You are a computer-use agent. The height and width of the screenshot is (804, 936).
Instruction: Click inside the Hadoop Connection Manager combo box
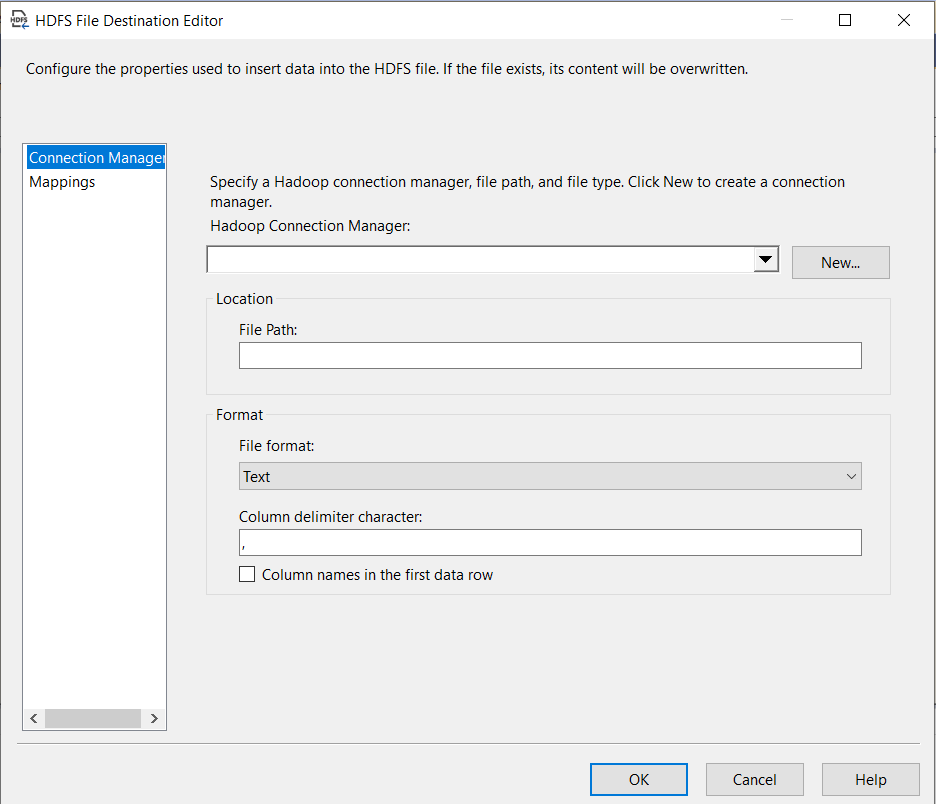pyautogui.click(x=480, y=261)
